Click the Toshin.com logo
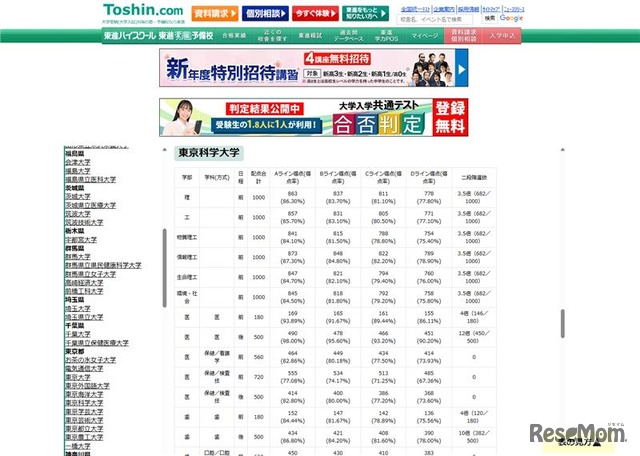This screenshot has height=456, width=640. (143, 10)
